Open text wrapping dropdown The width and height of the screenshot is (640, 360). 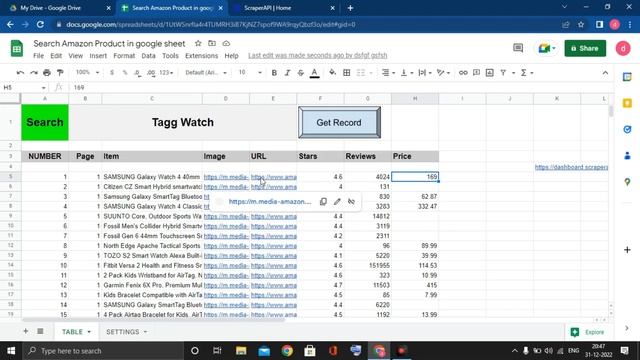coord(425,73)
